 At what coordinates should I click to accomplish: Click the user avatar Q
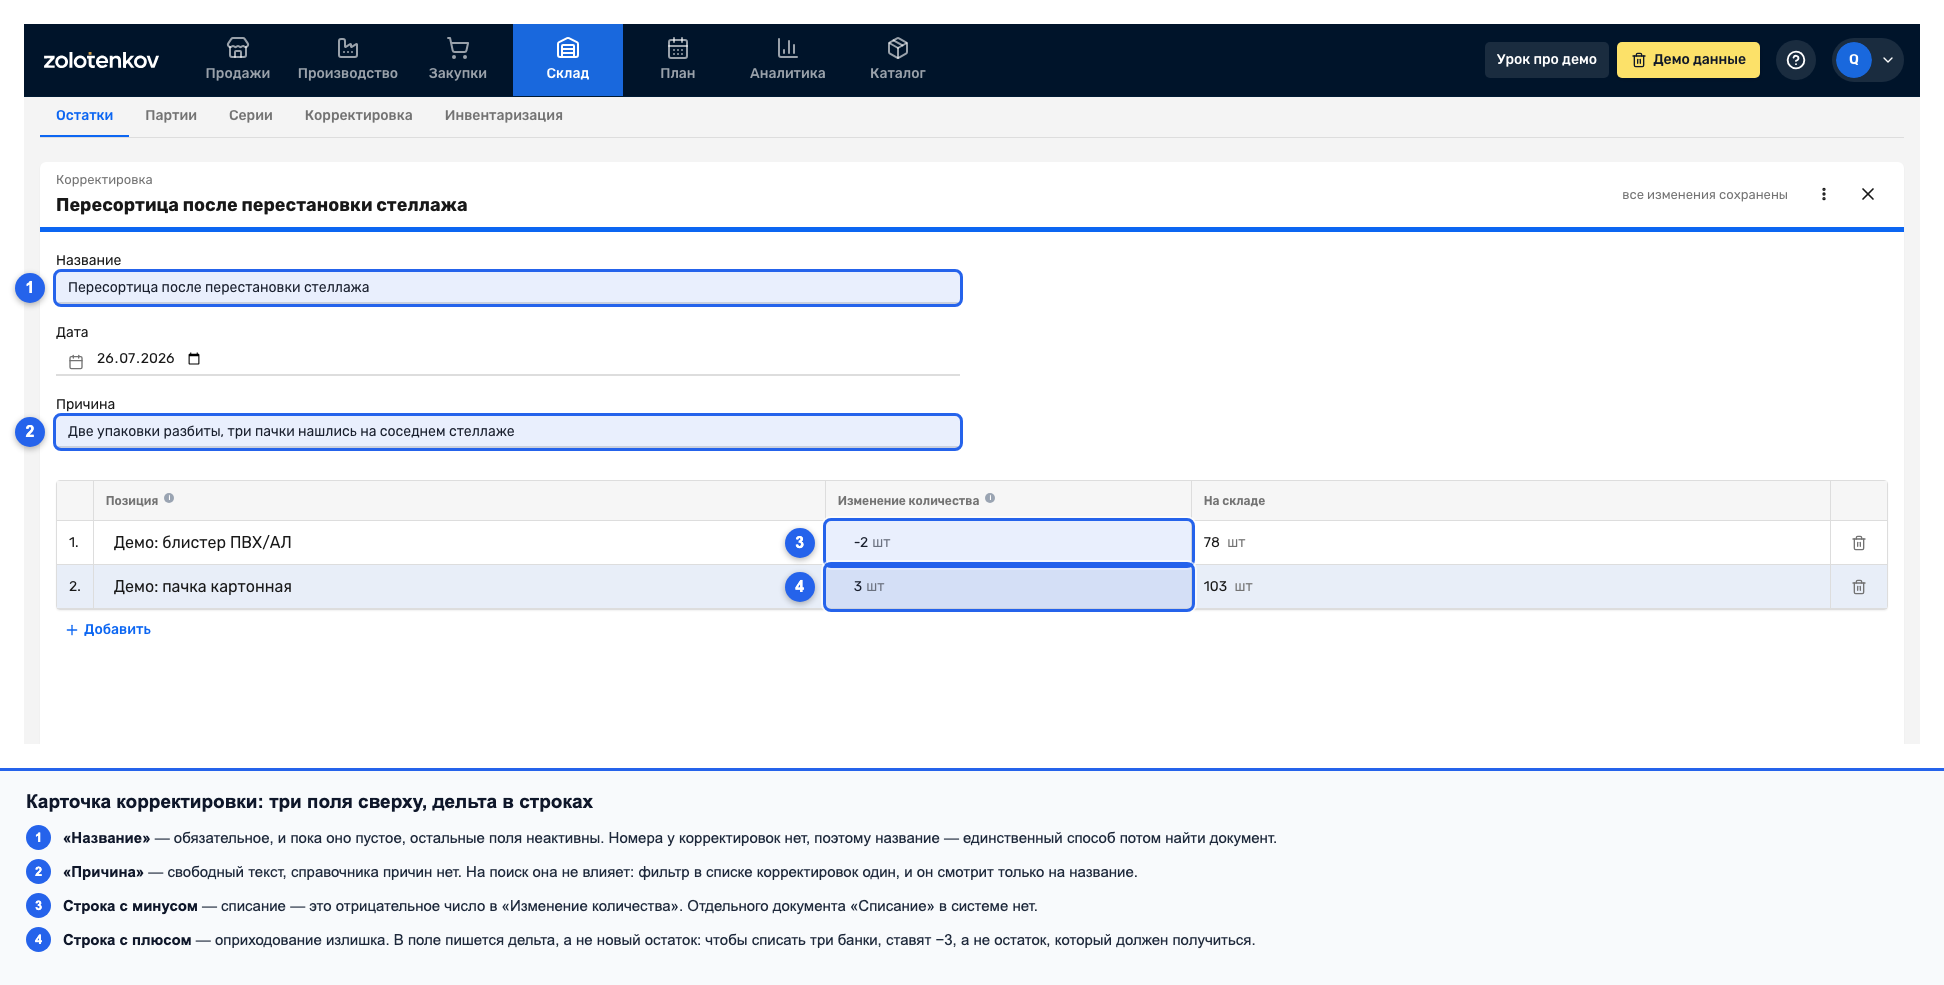point(1853,60)
